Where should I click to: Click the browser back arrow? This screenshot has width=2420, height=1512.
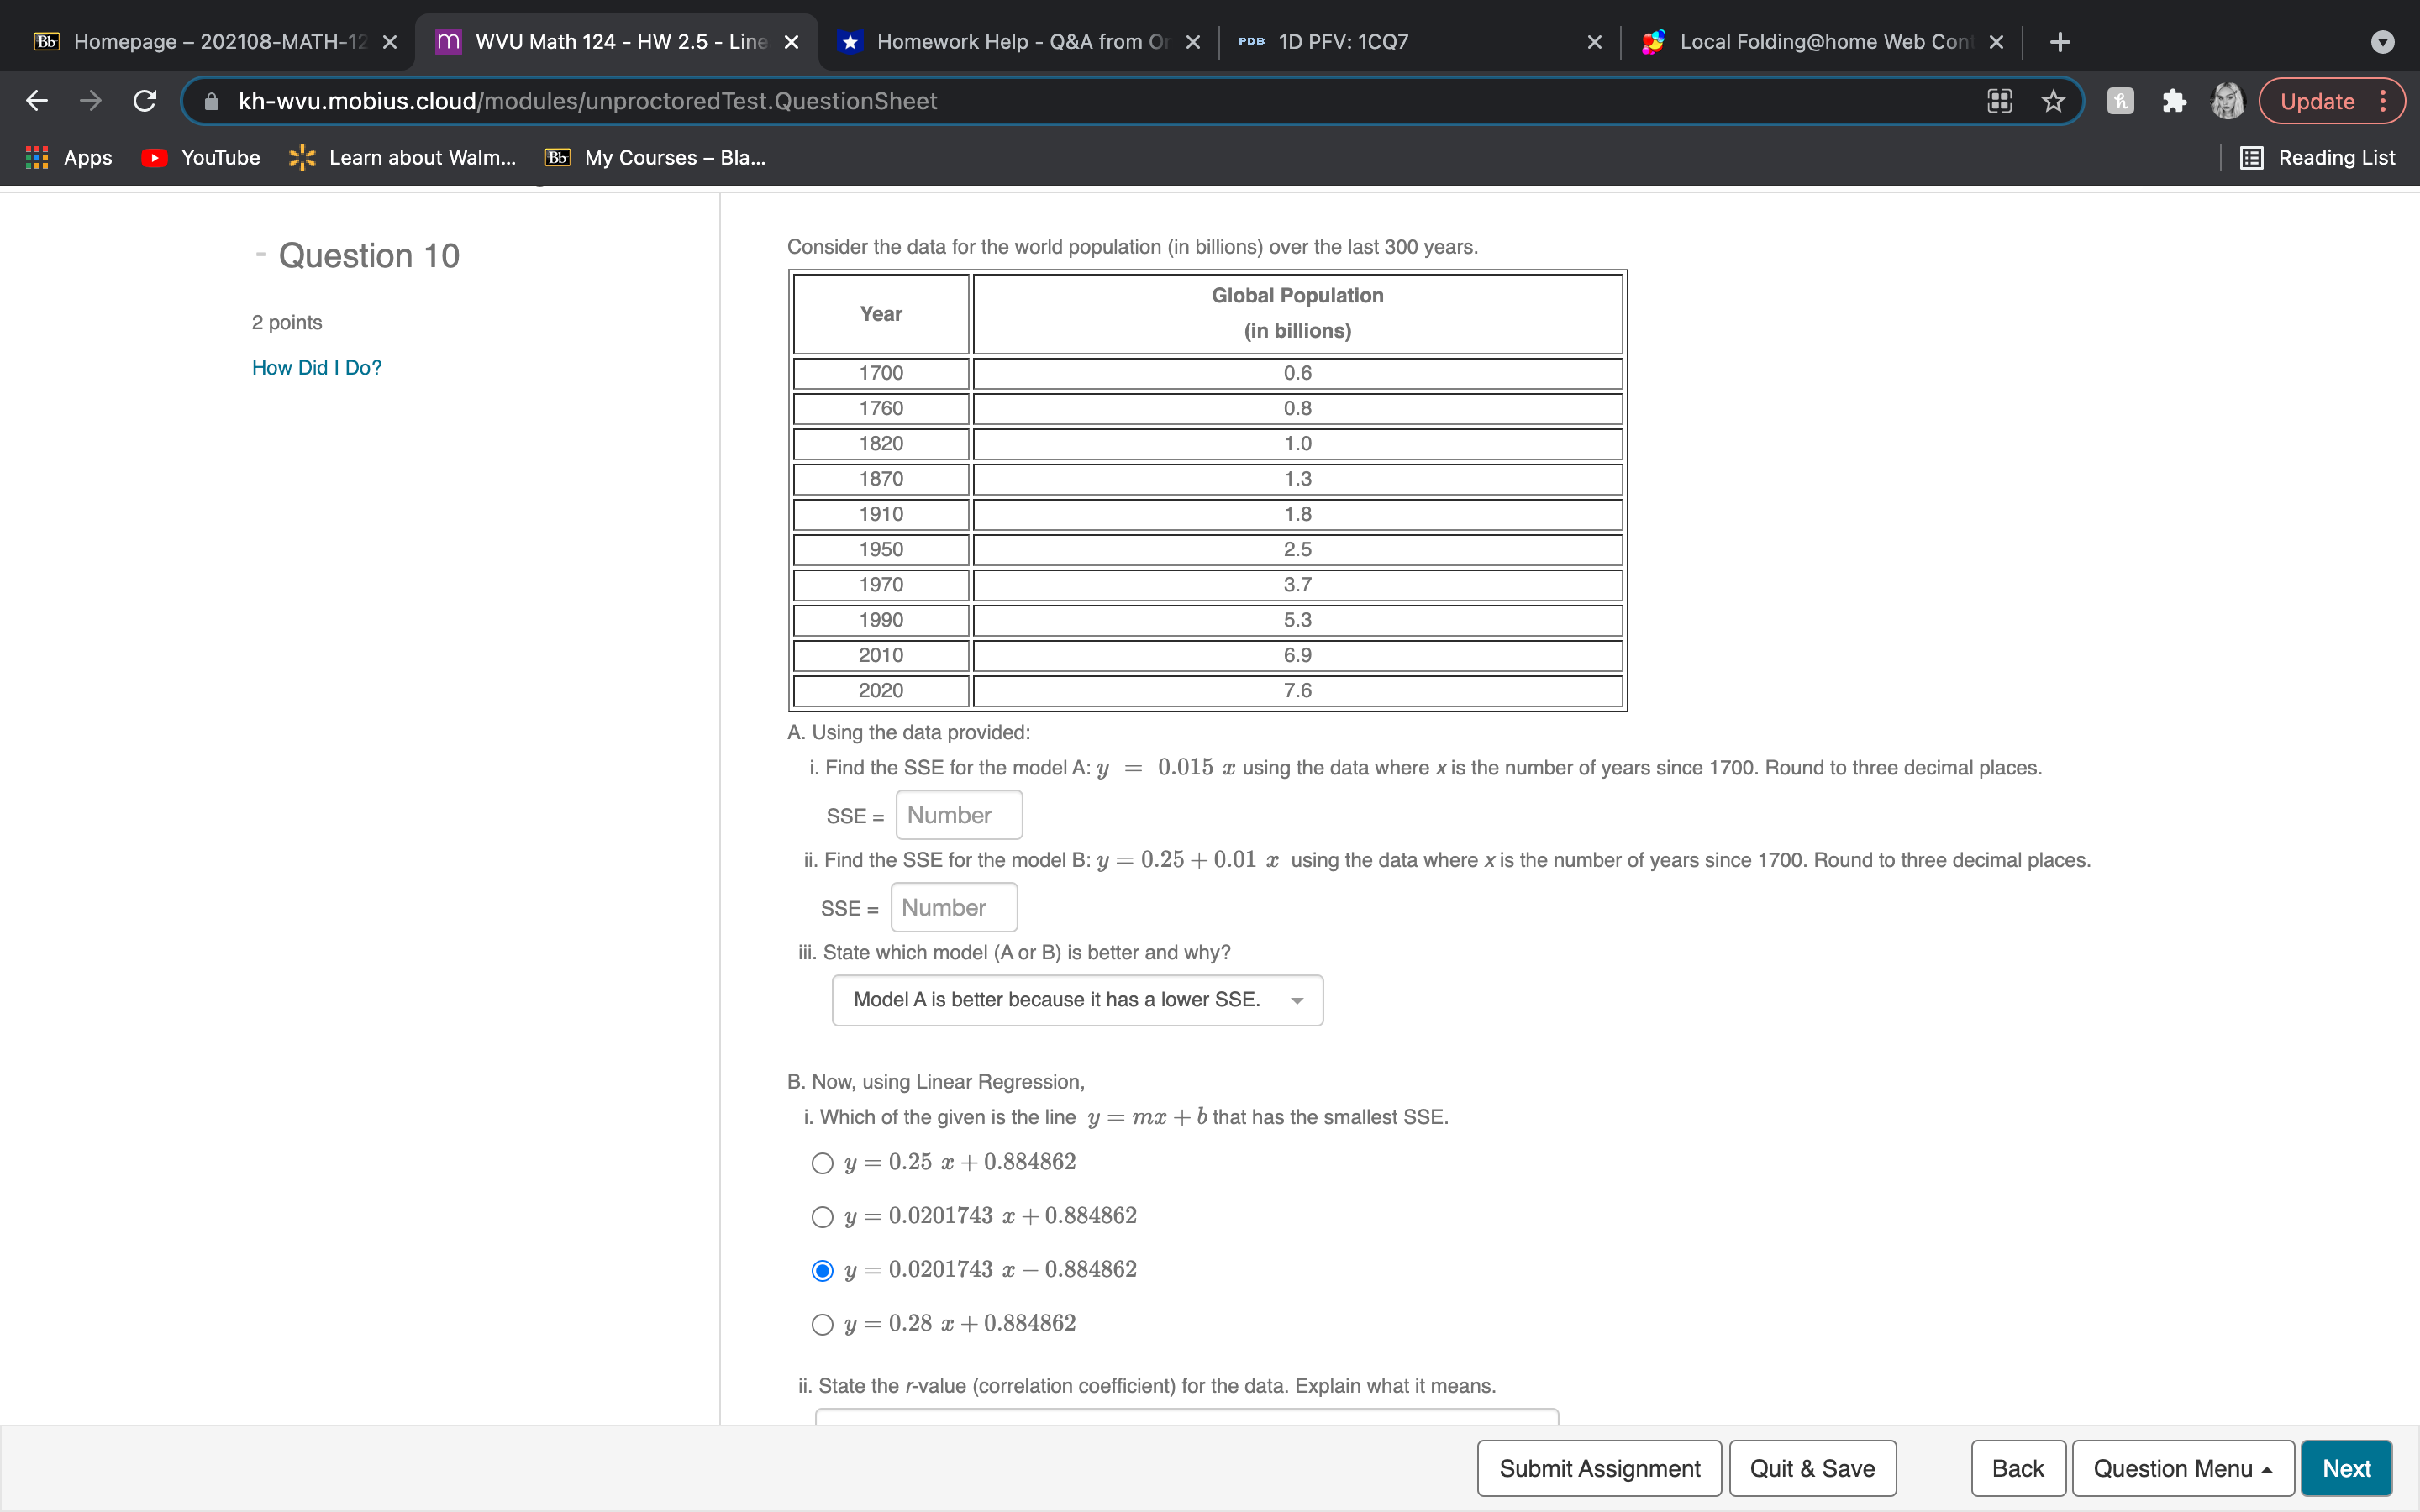(x=36, y=100)
